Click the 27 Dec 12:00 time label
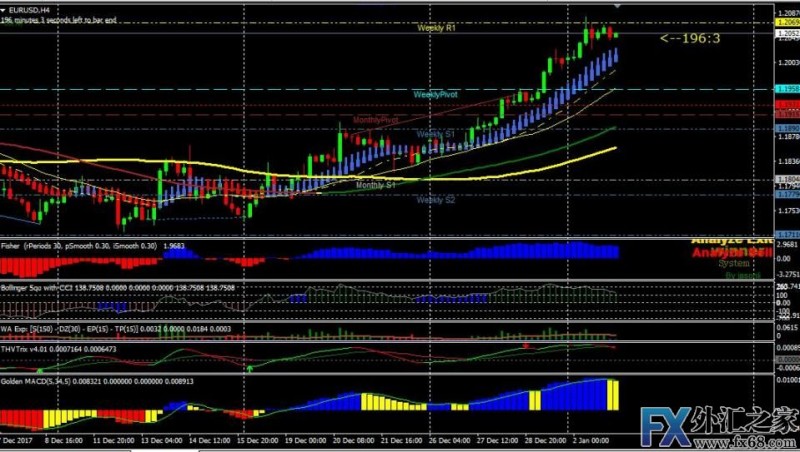Screen dimensions: 800x452 [x=497, y=441]
